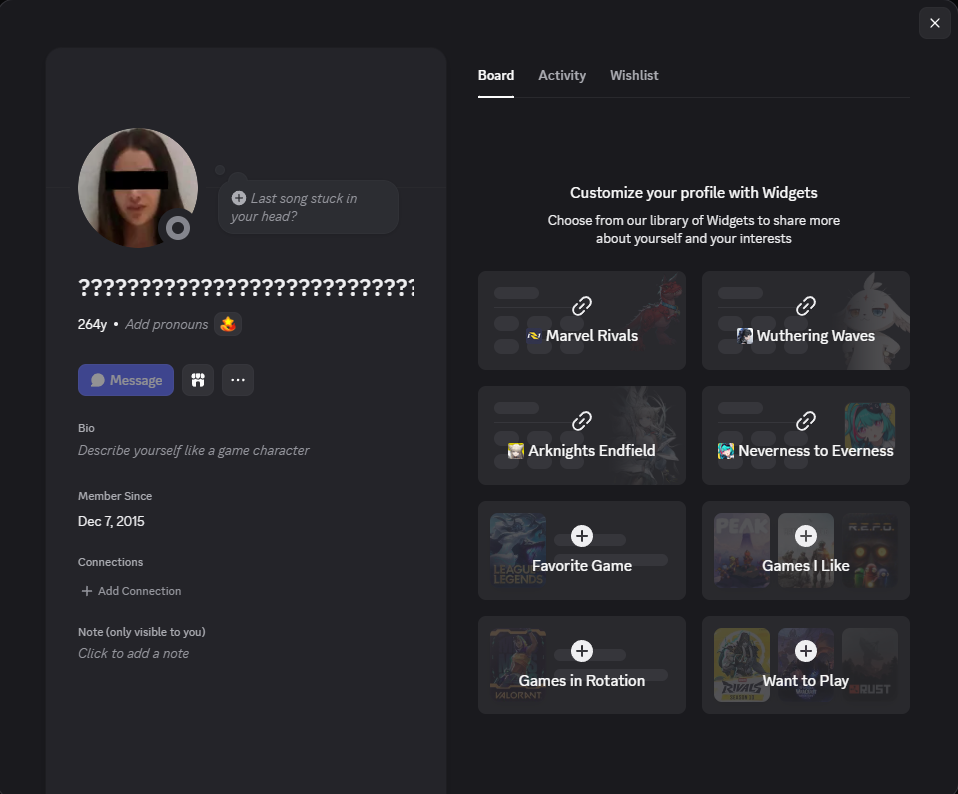
Task: Link the Neverness to Everness widget
Action: (x=806, y=435)
